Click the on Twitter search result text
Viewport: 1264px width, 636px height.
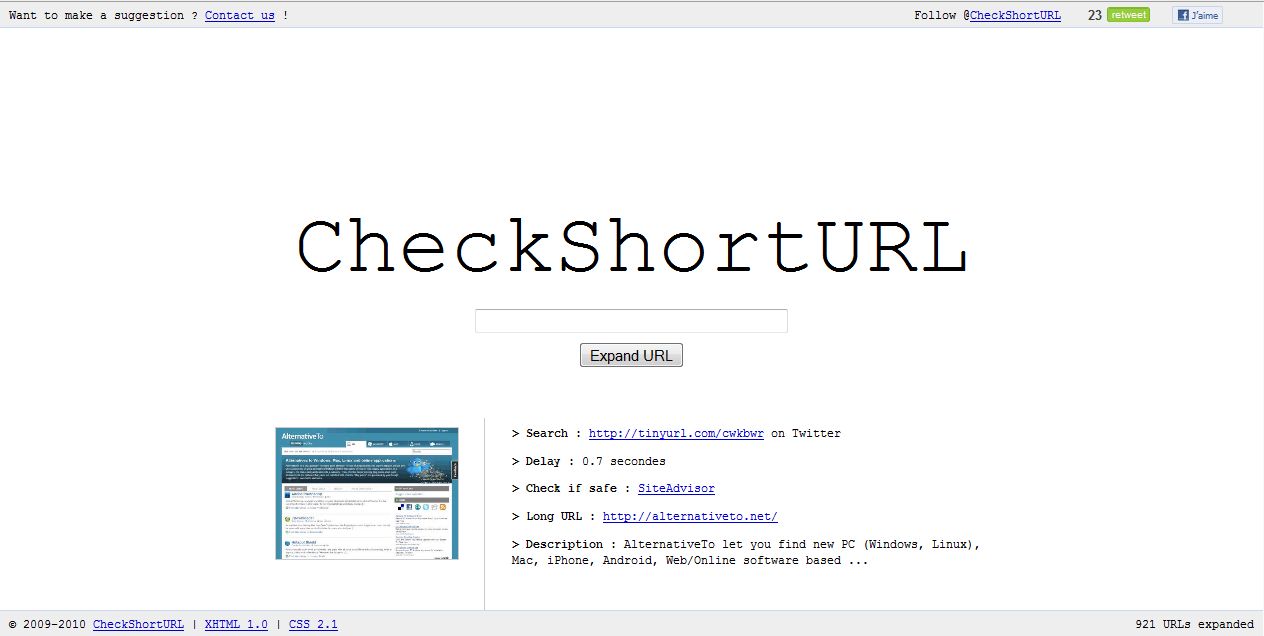click(x=807, y=433)
